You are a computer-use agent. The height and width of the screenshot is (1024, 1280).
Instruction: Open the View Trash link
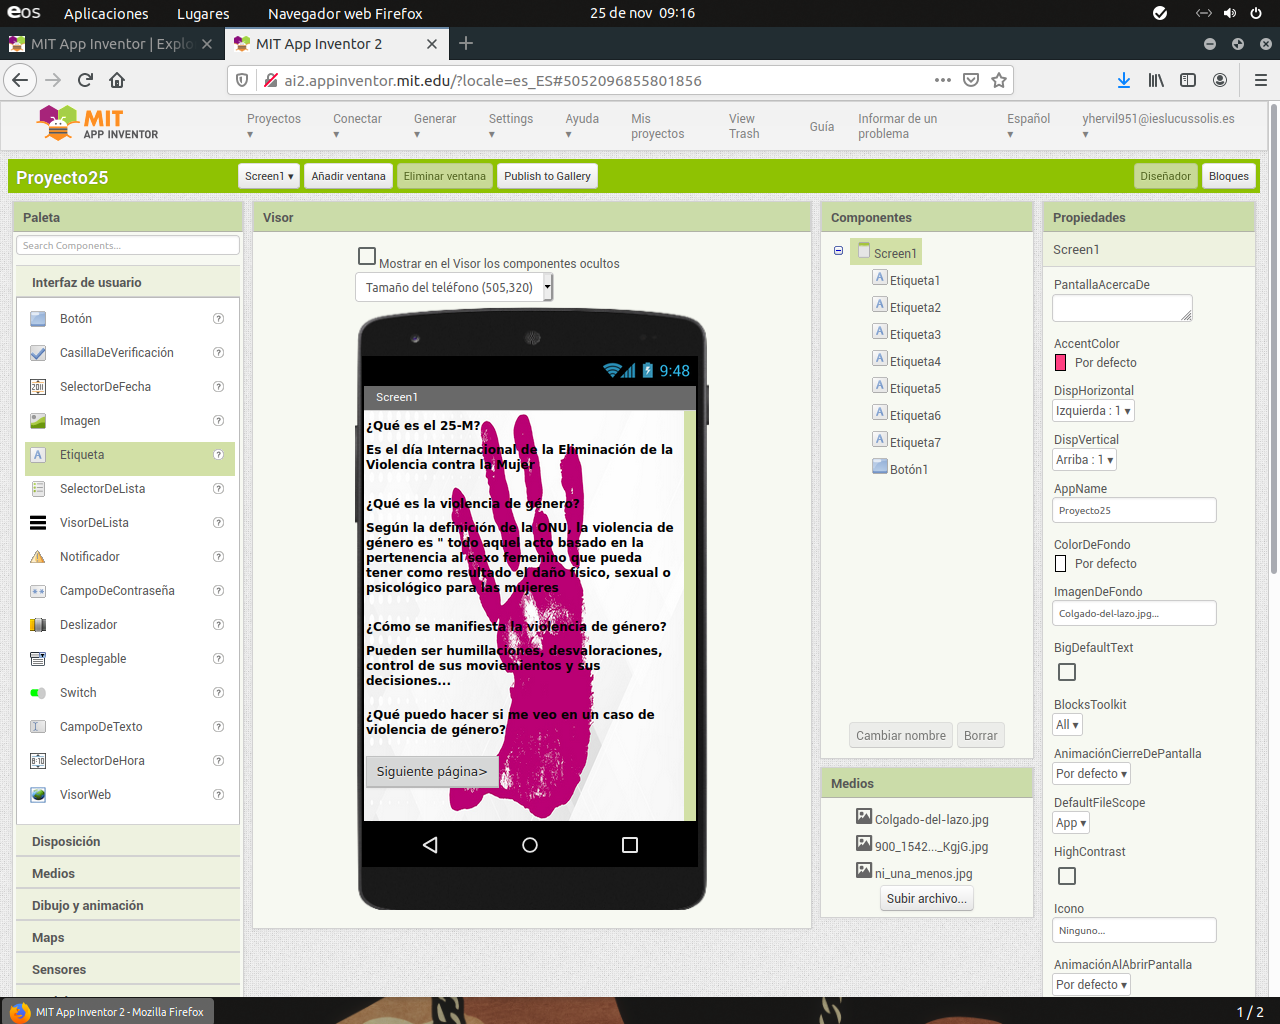(x=744, y=126)
